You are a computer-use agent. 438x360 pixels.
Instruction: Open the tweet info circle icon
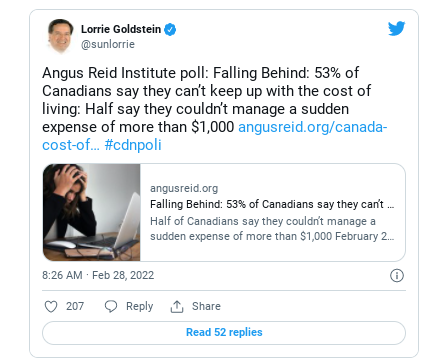click(x=397, y=275)
